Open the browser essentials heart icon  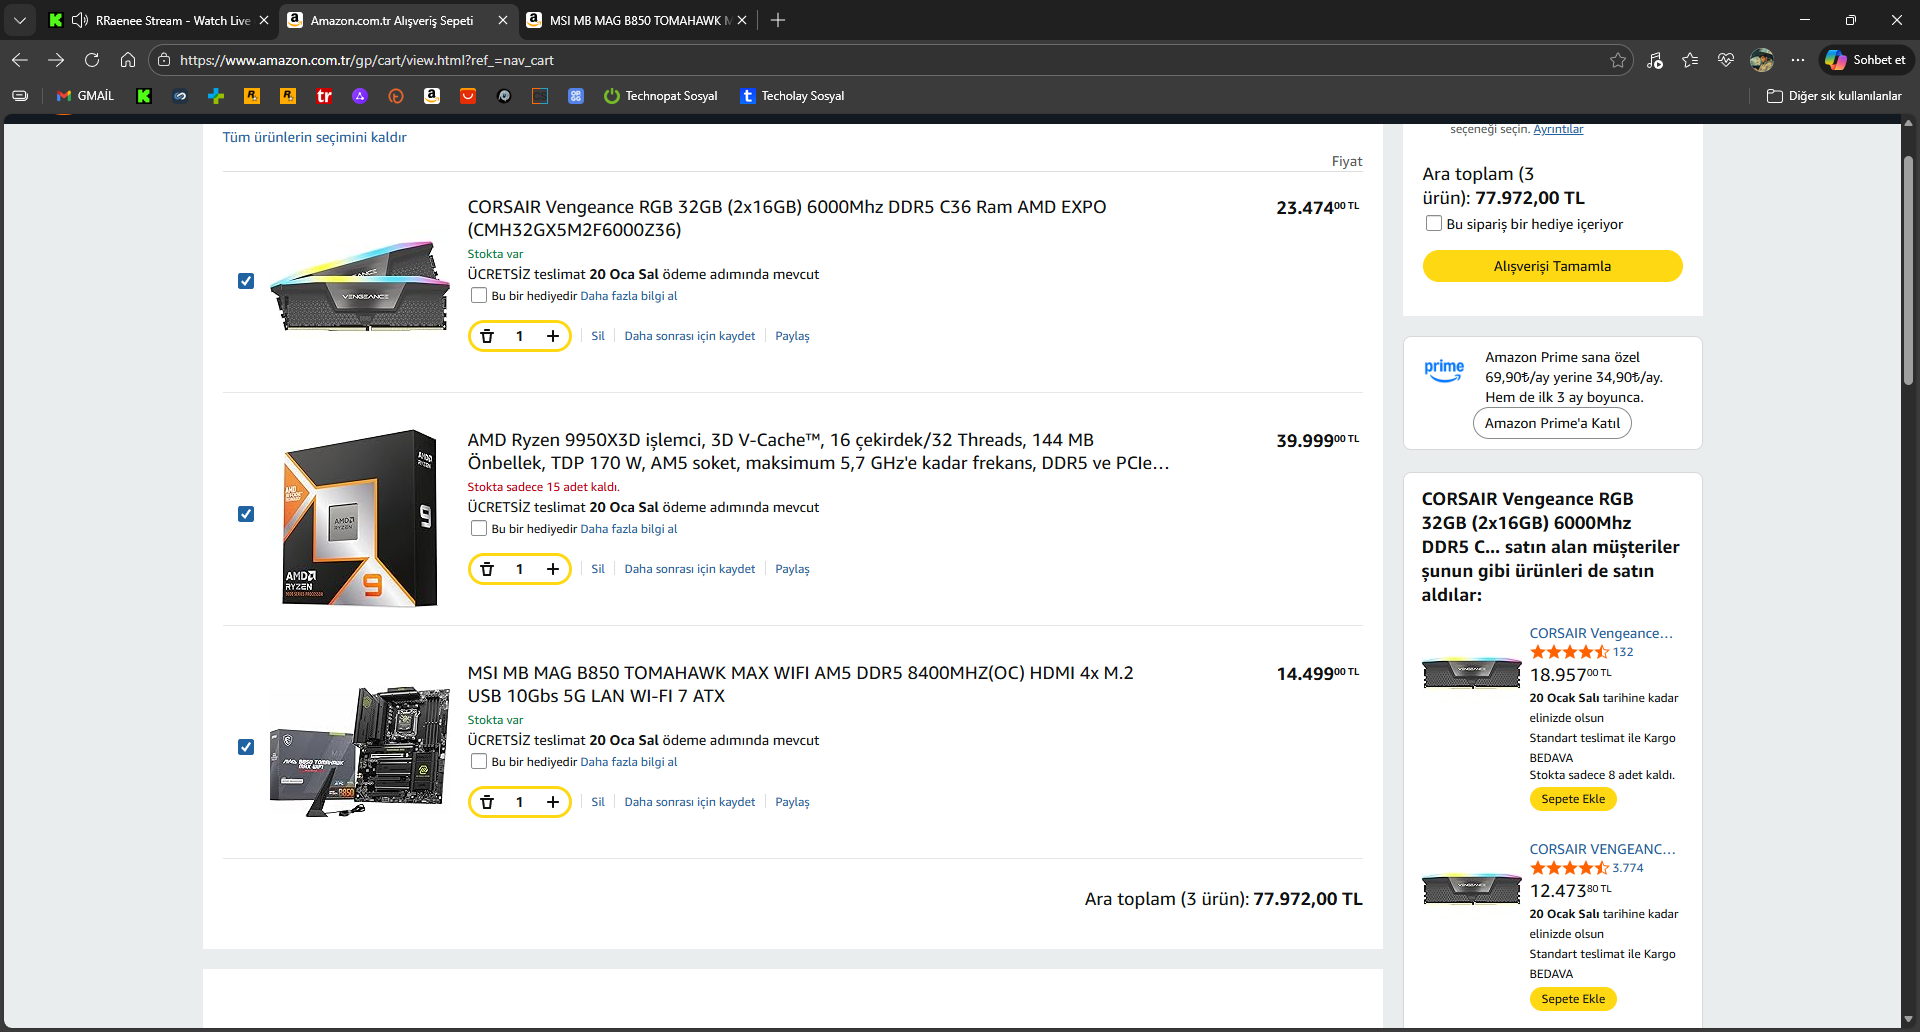pyautogui.click(x=1726, y=60)
